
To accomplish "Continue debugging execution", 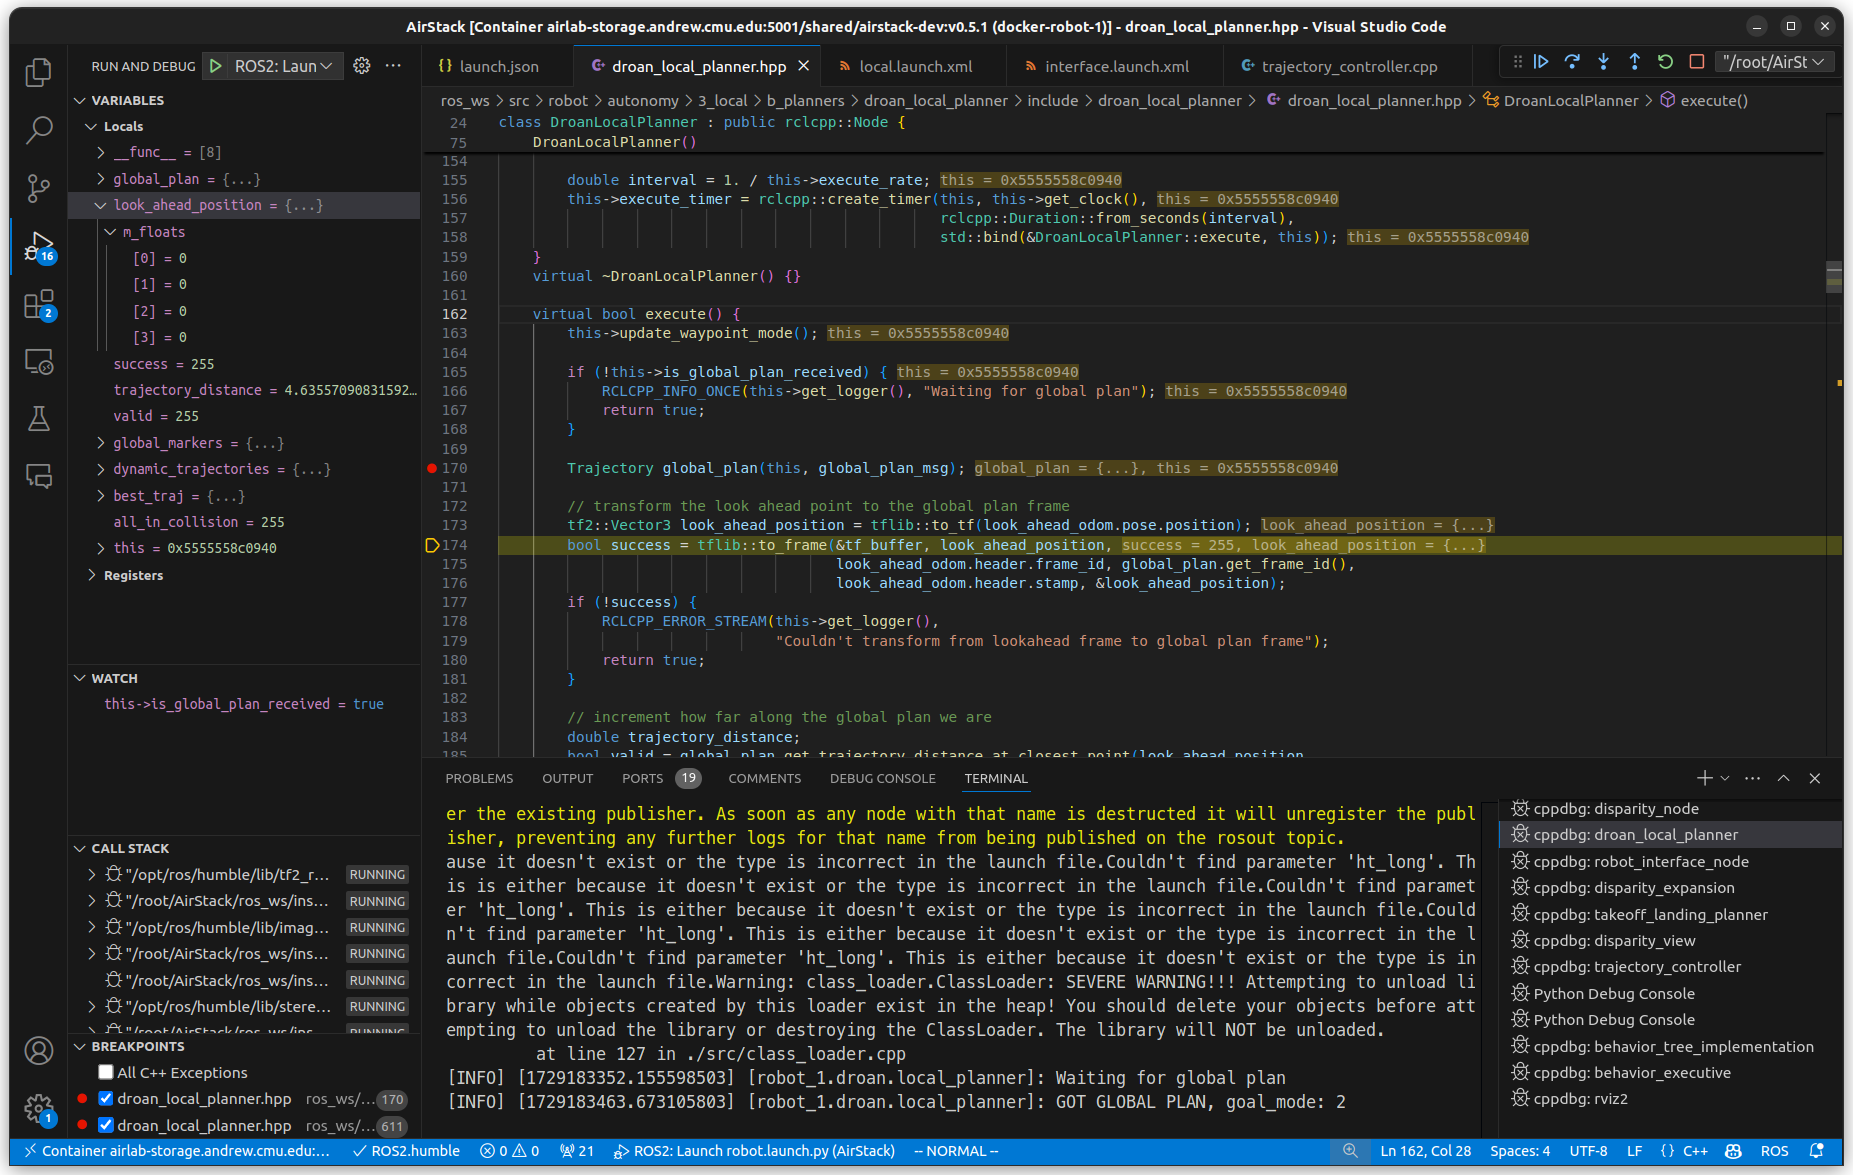I will click(x=1542, y=61).
